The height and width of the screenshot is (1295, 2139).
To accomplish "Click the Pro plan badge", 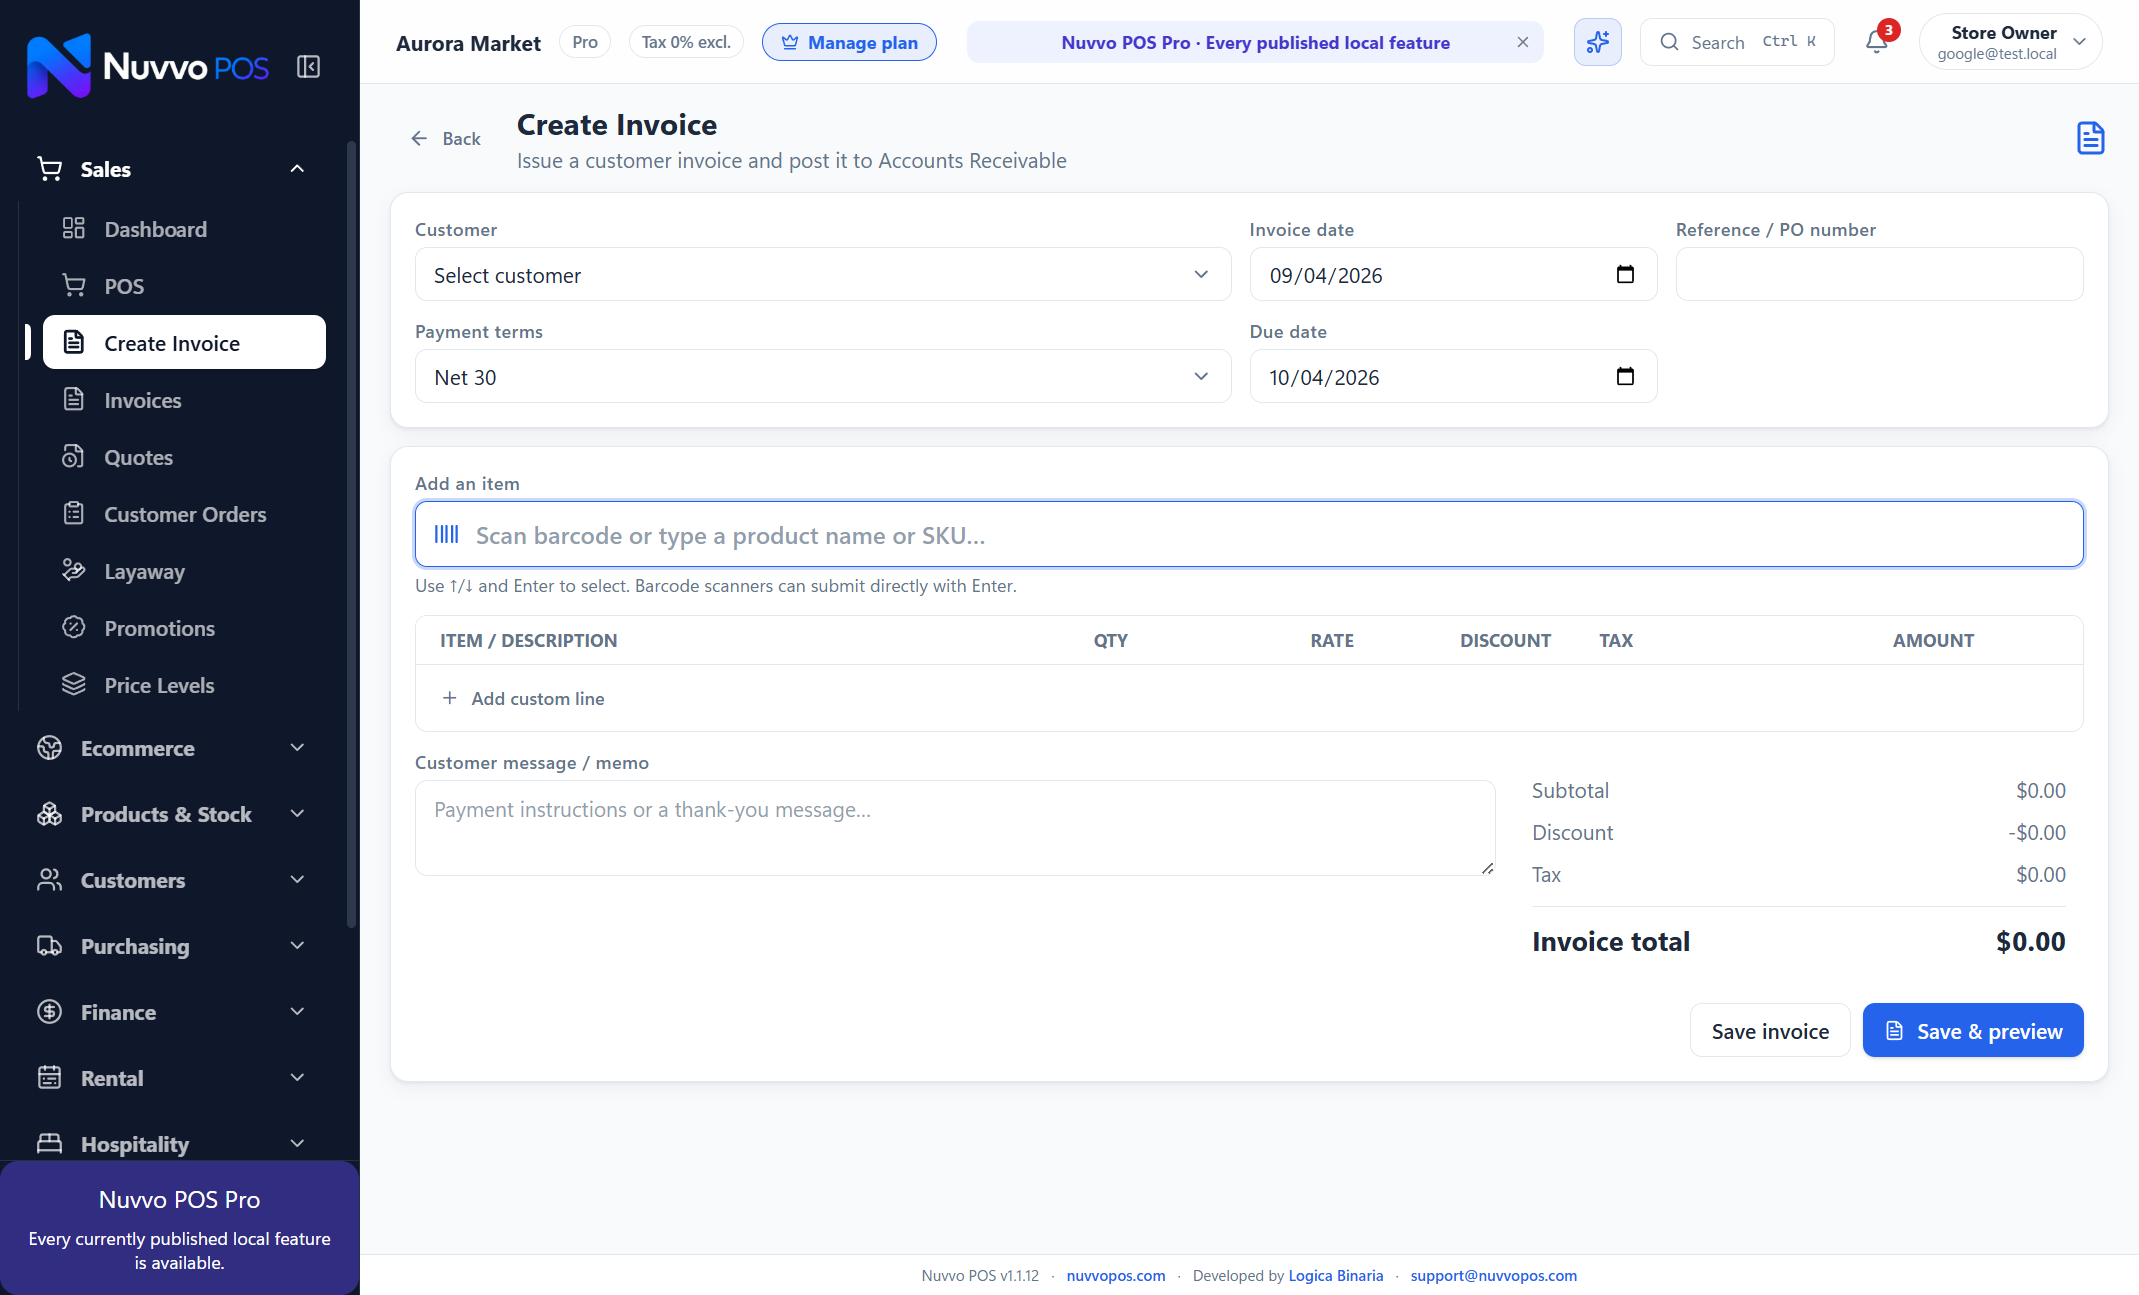I will pyautogui.click(x=585, y=42).
